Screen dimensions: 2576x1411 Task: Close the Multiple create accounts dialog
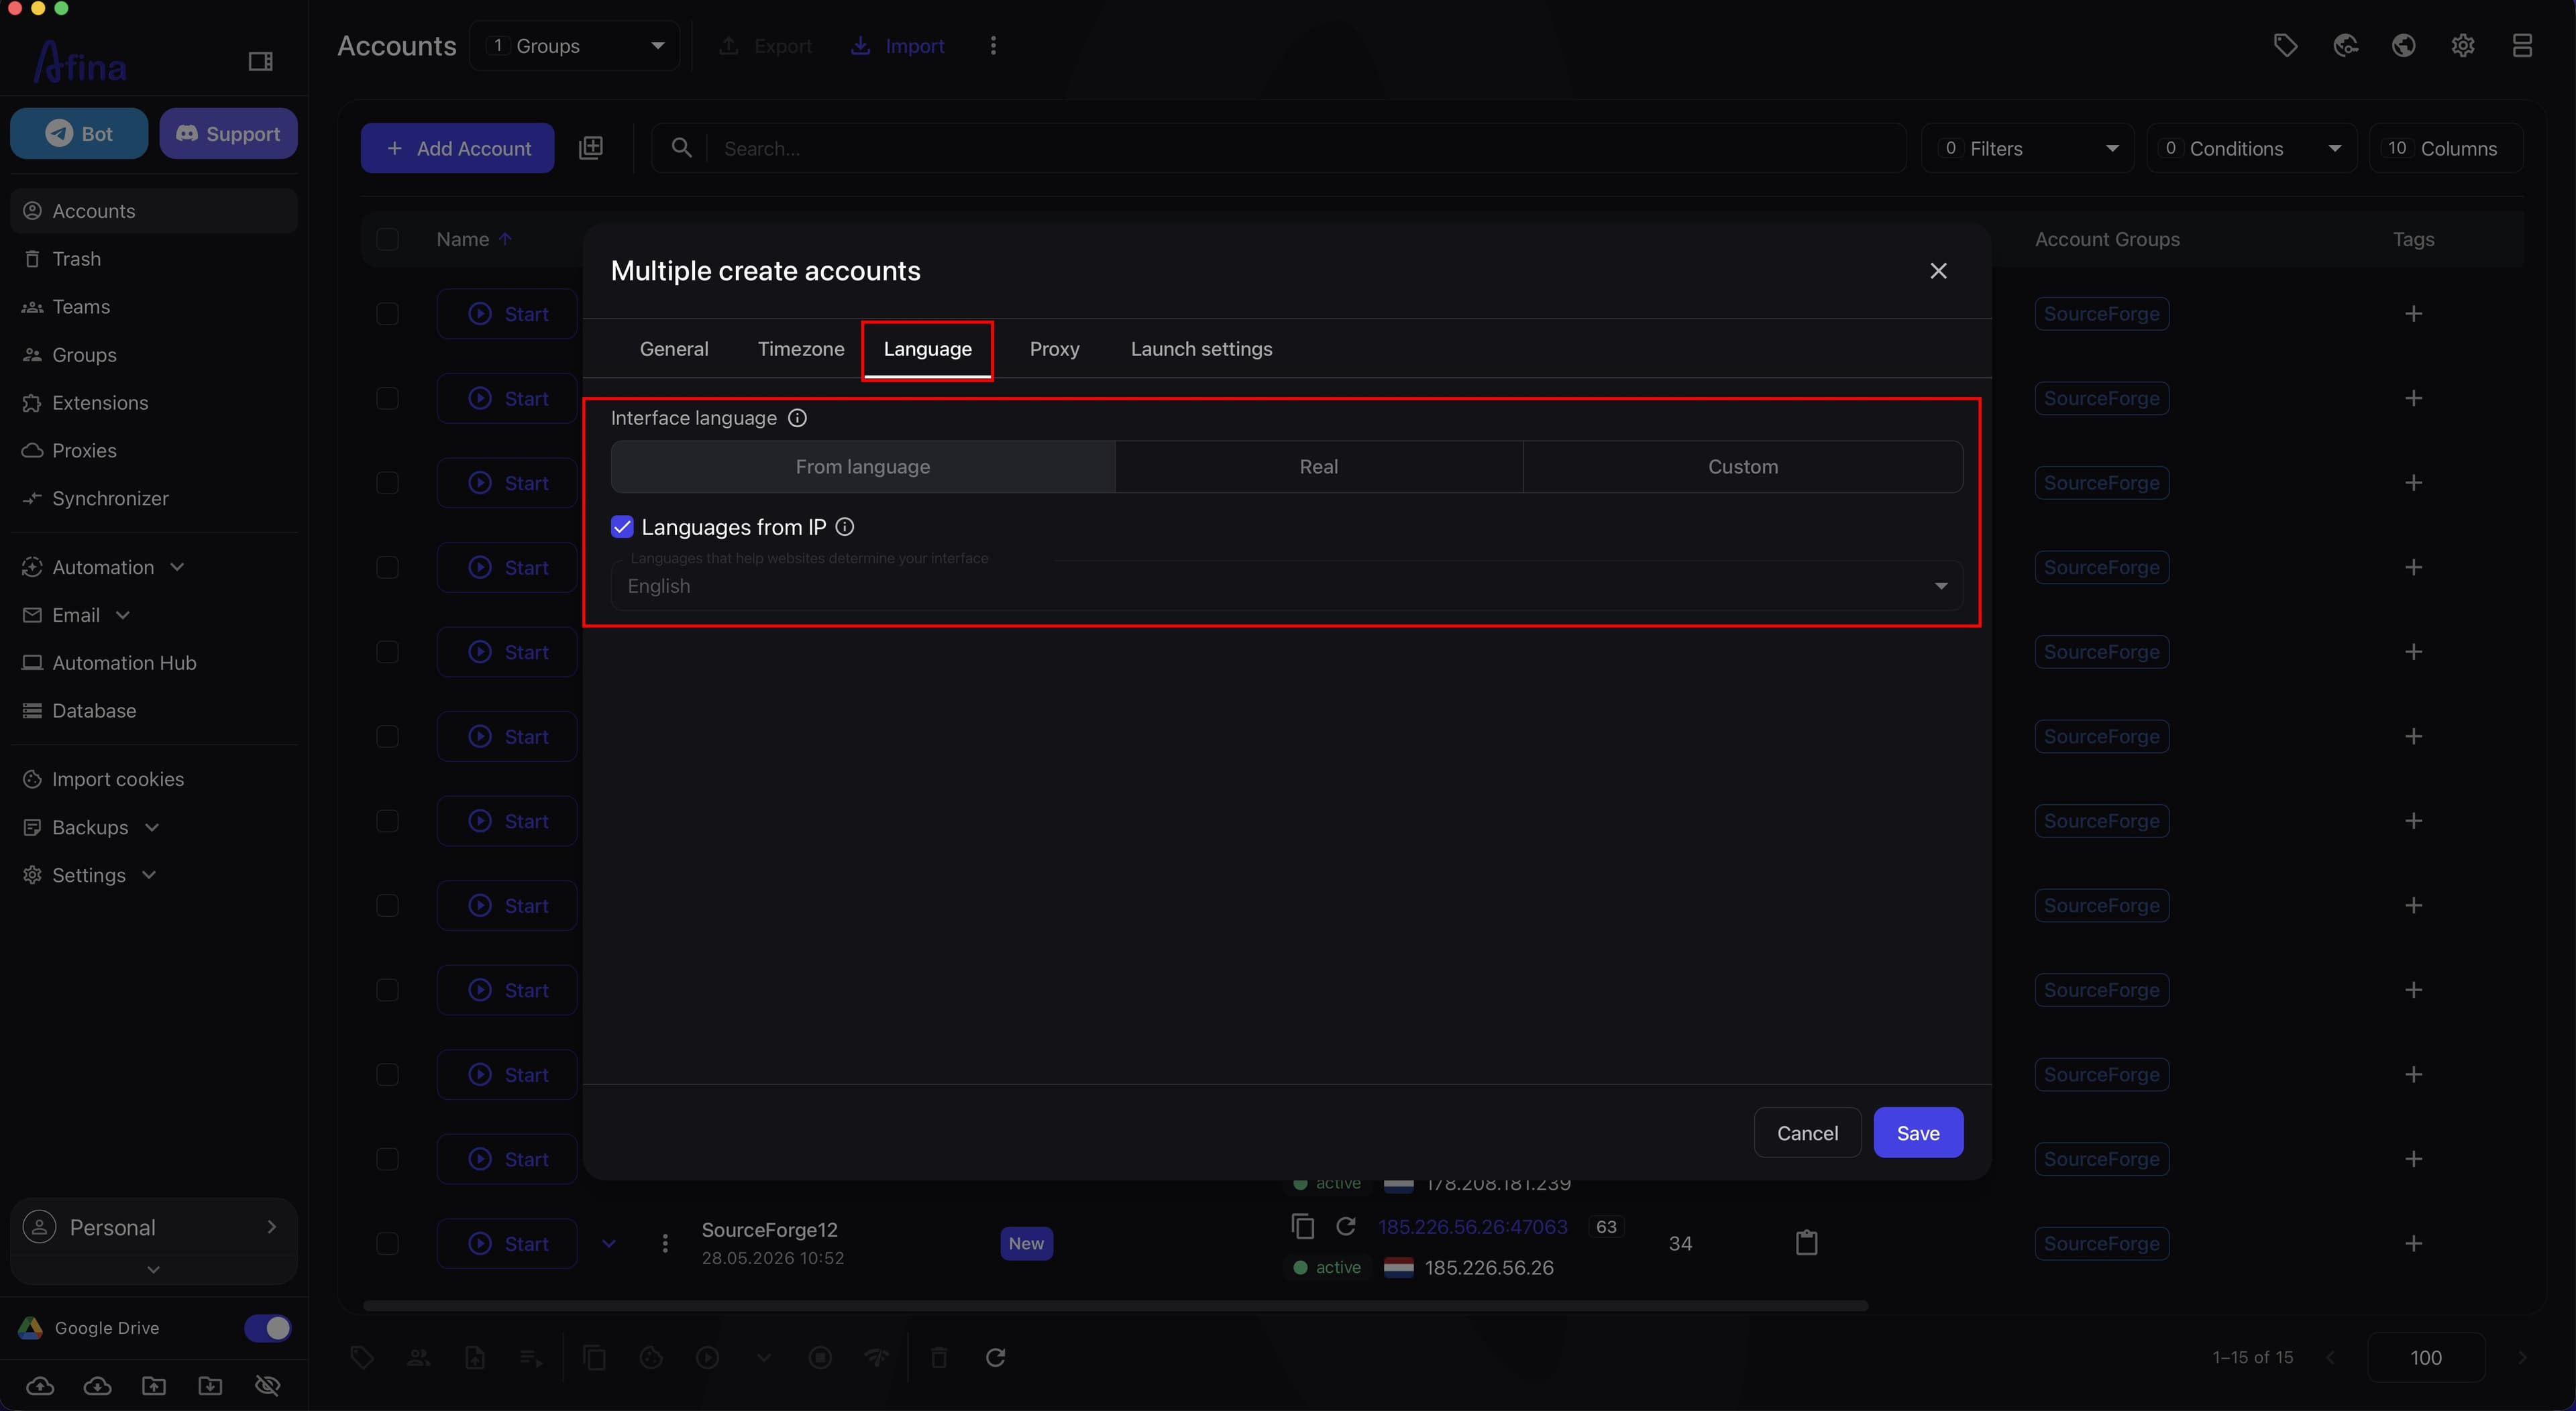(x=1938, y=271)
